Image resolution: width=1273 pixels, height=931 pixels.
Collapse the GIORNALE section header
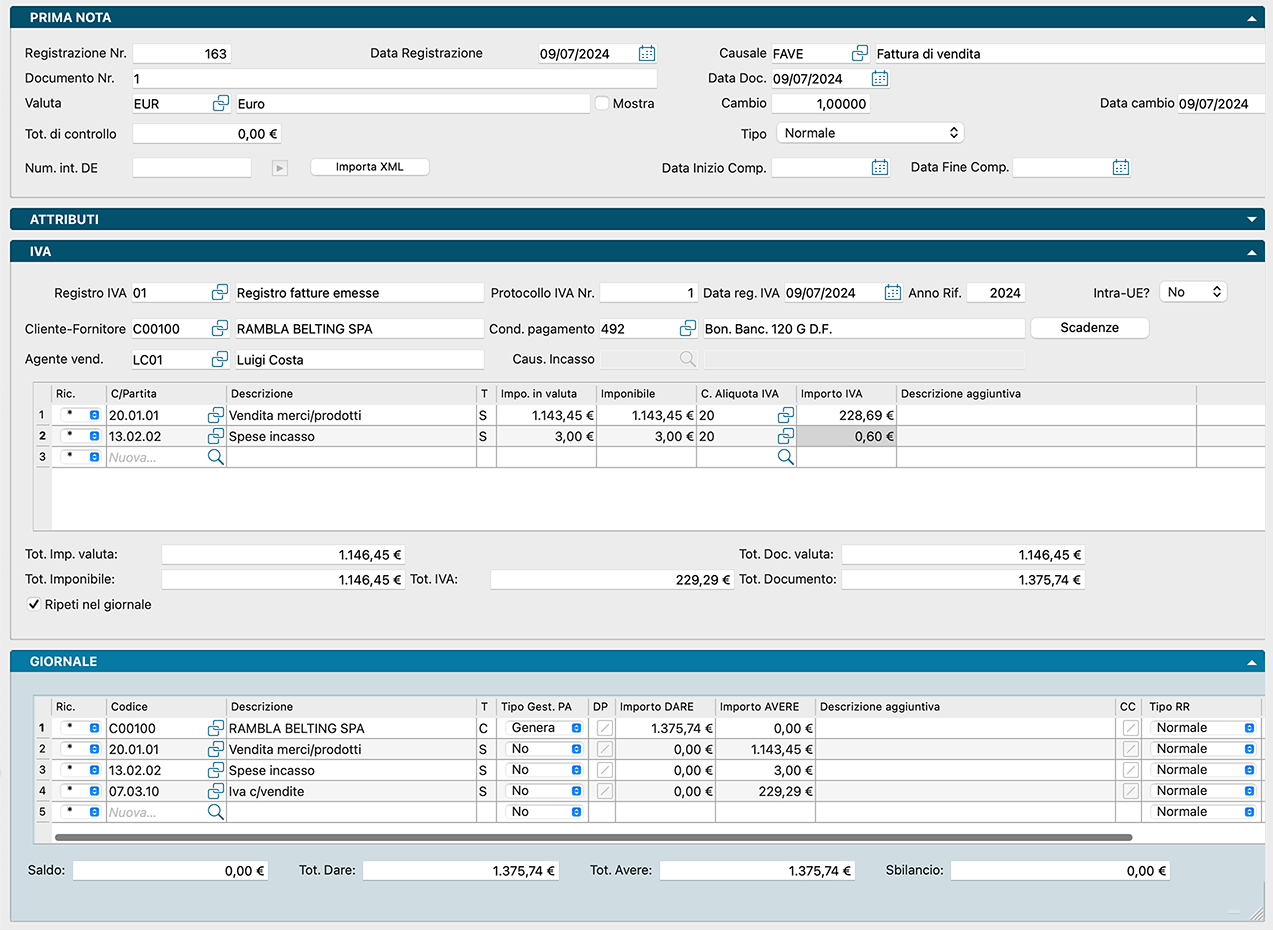point(1250,662)
